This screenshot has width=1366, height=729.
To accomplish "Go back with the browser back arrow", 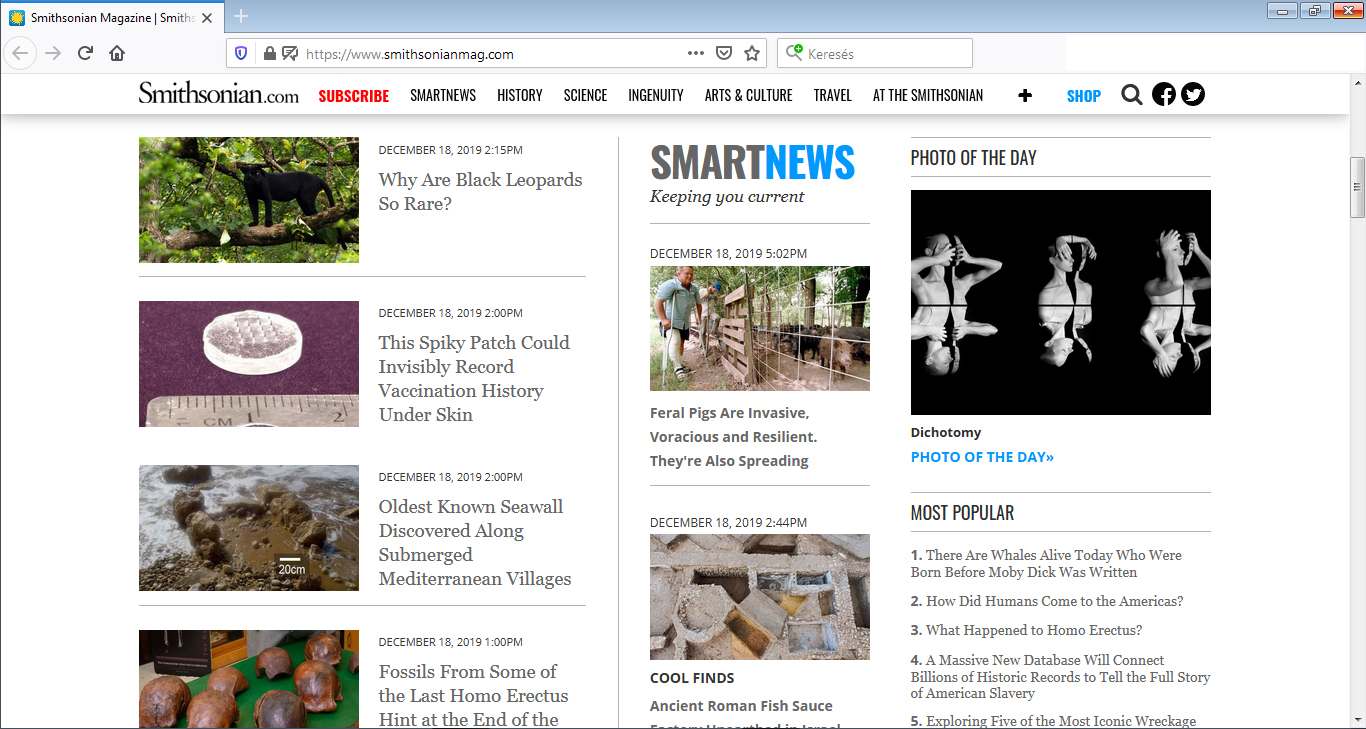I will click(21, 53).
